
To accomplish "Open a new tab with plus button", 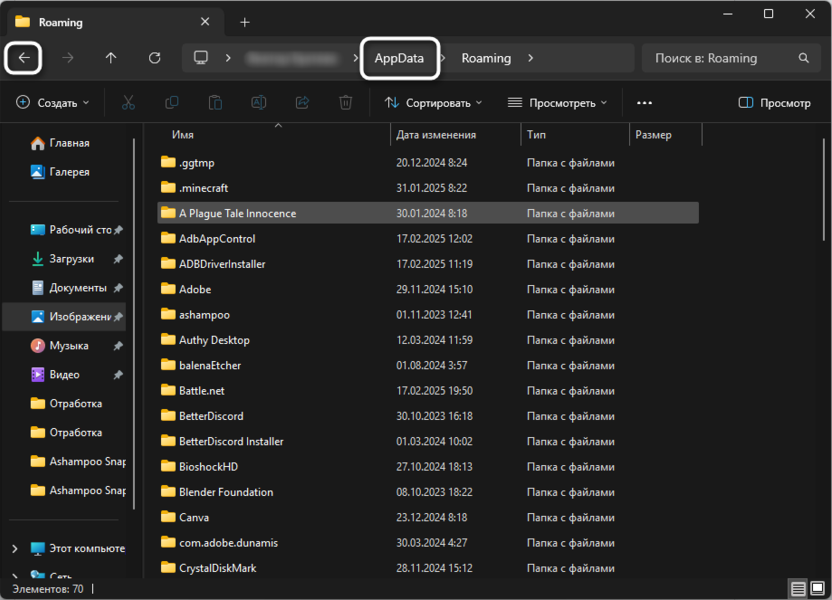I will (x=245, y=22).
